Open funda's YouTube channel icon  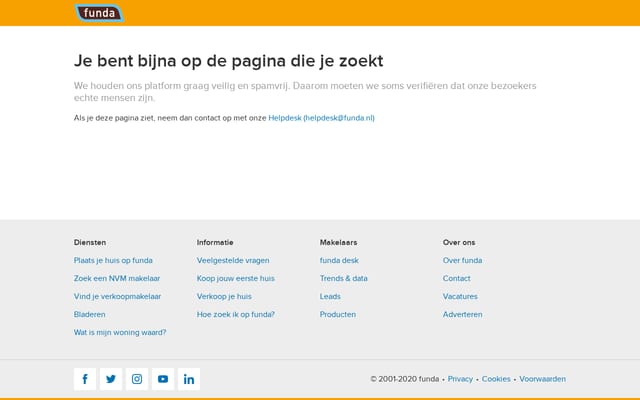tap(163, 379)
